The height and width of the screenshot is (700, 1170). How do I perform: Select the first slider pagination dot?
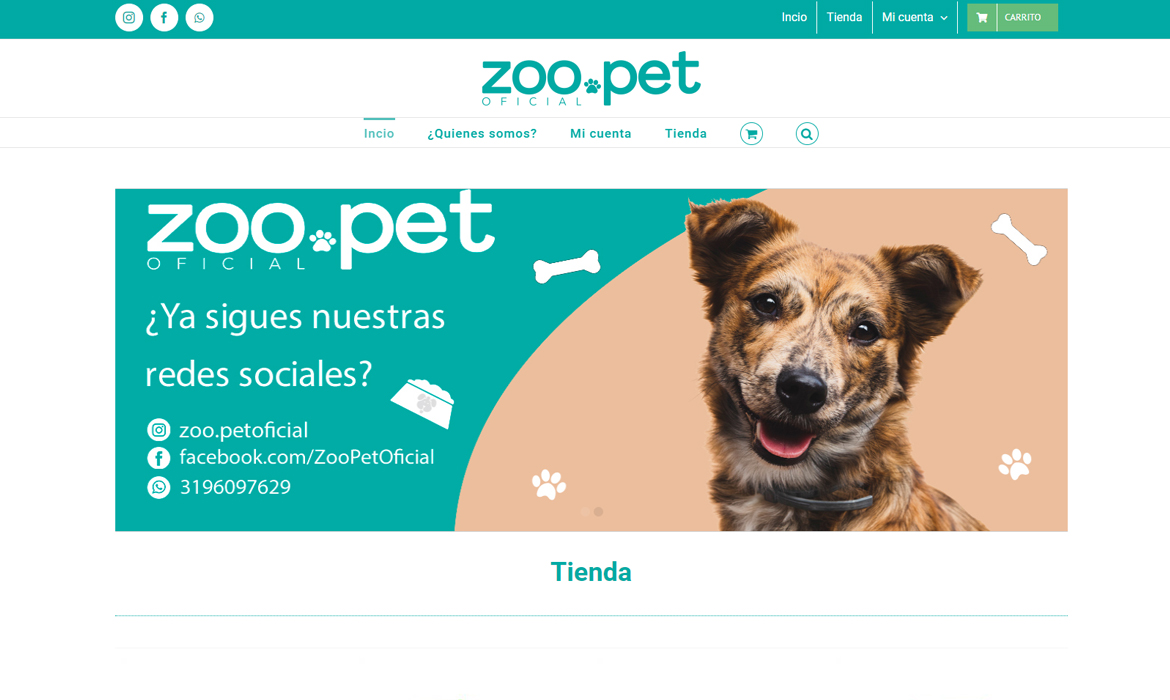[x=585, y=512]
